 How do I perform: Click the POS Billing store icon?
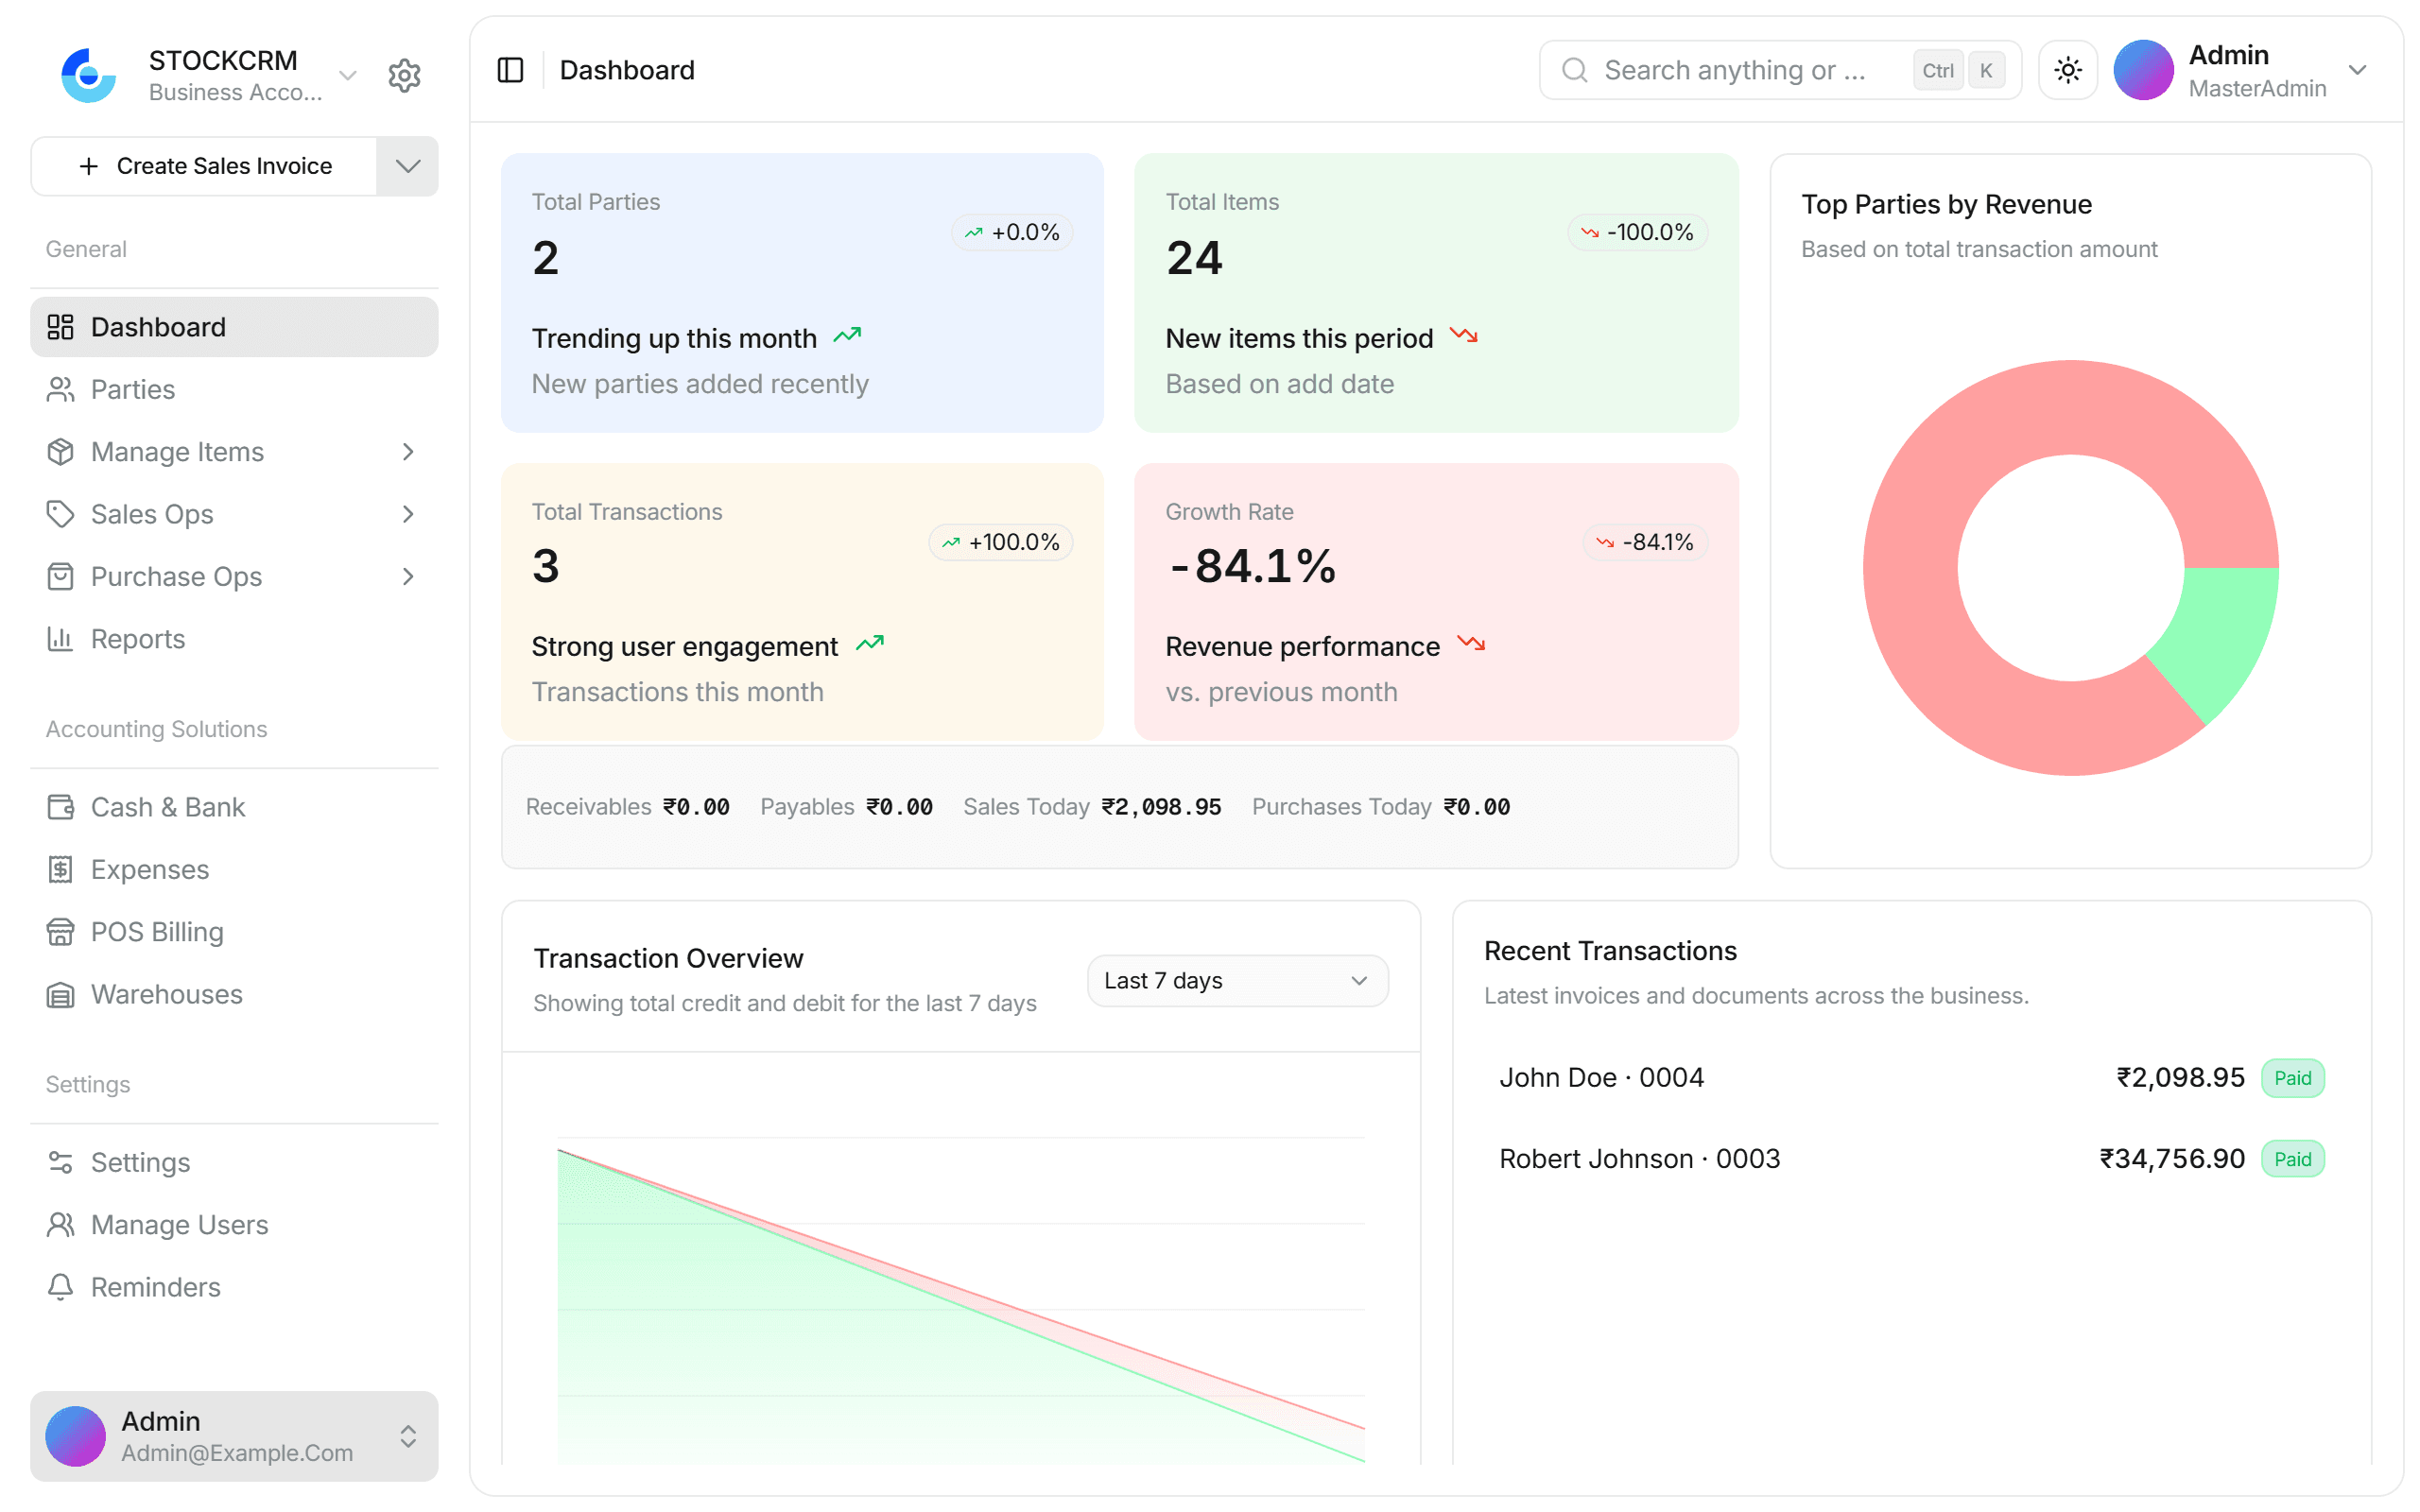pyautogui.click(x=60, y=932)
